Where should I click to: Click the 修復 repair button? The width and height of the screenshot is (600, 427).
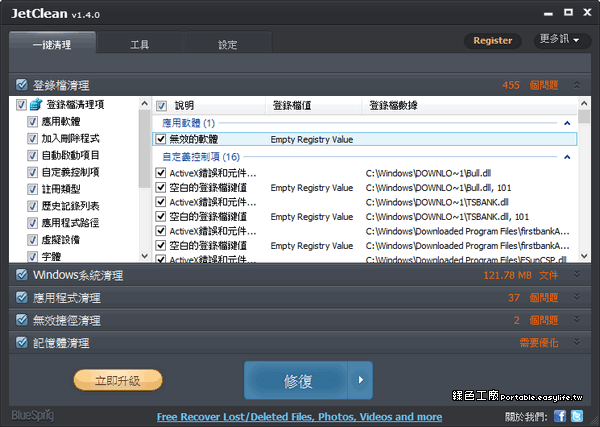pos(296,380)
